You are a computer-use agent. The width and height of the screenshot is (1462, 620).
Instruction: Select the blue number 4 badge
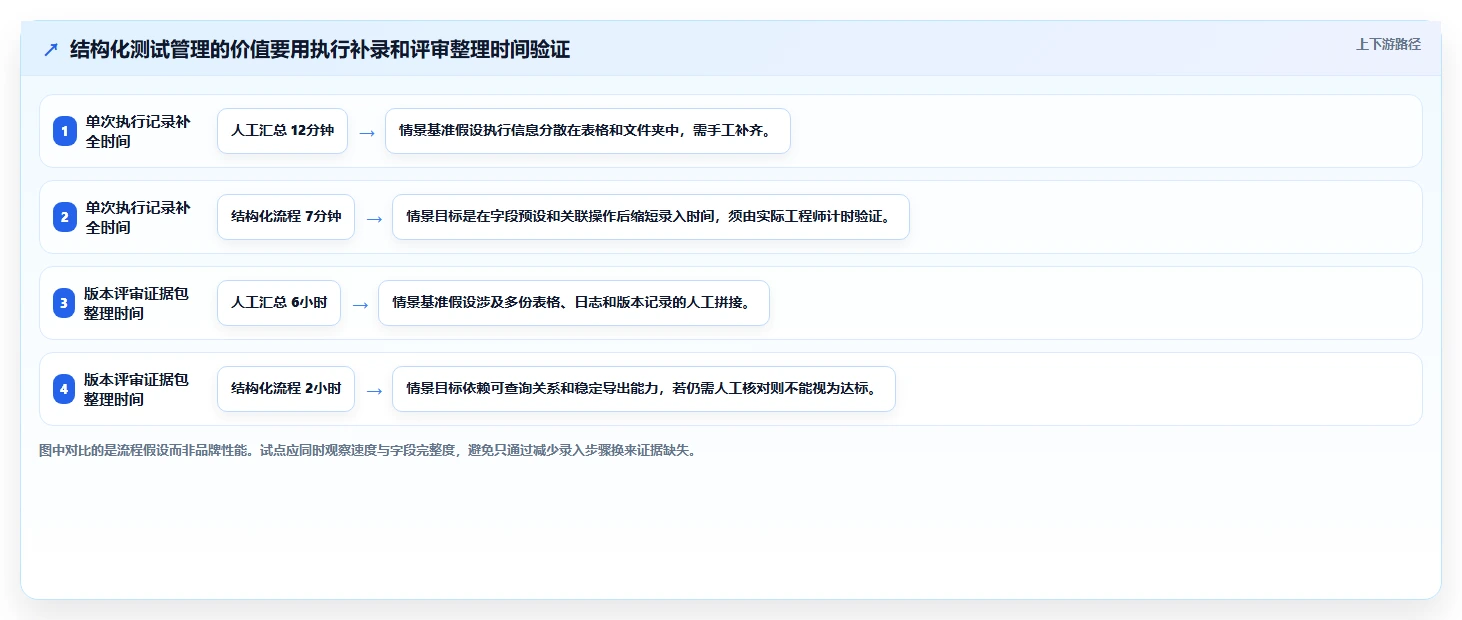point(65,389)
